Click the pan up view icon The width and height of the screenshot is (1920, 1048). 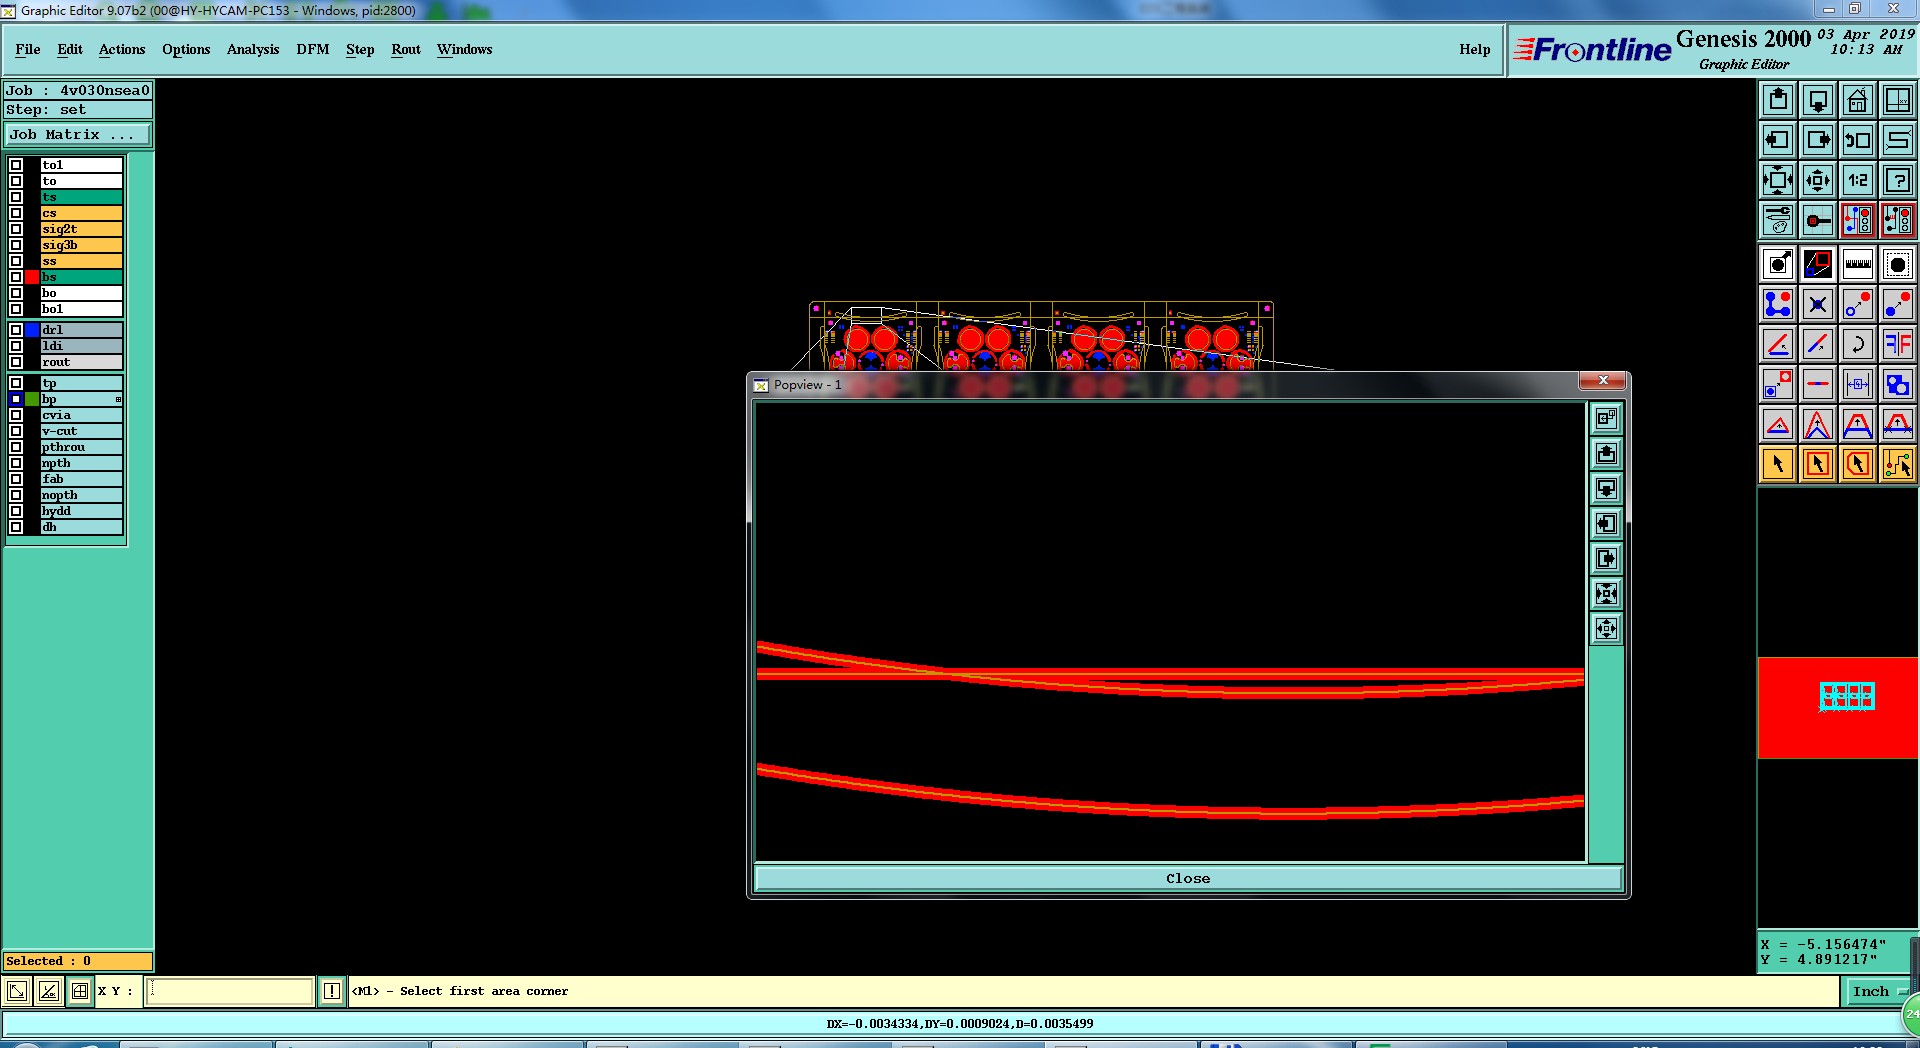[1778, 100]
